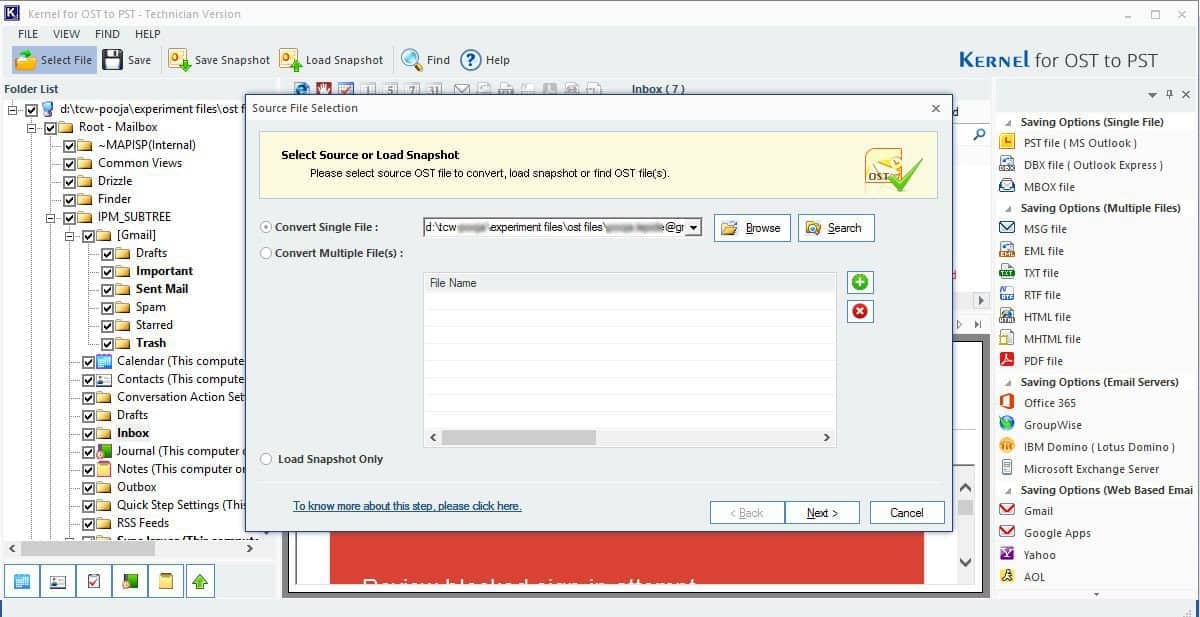The image size is (1200, 617).
Task: Click the Load Snapshot icon
Action: point(331,60)
